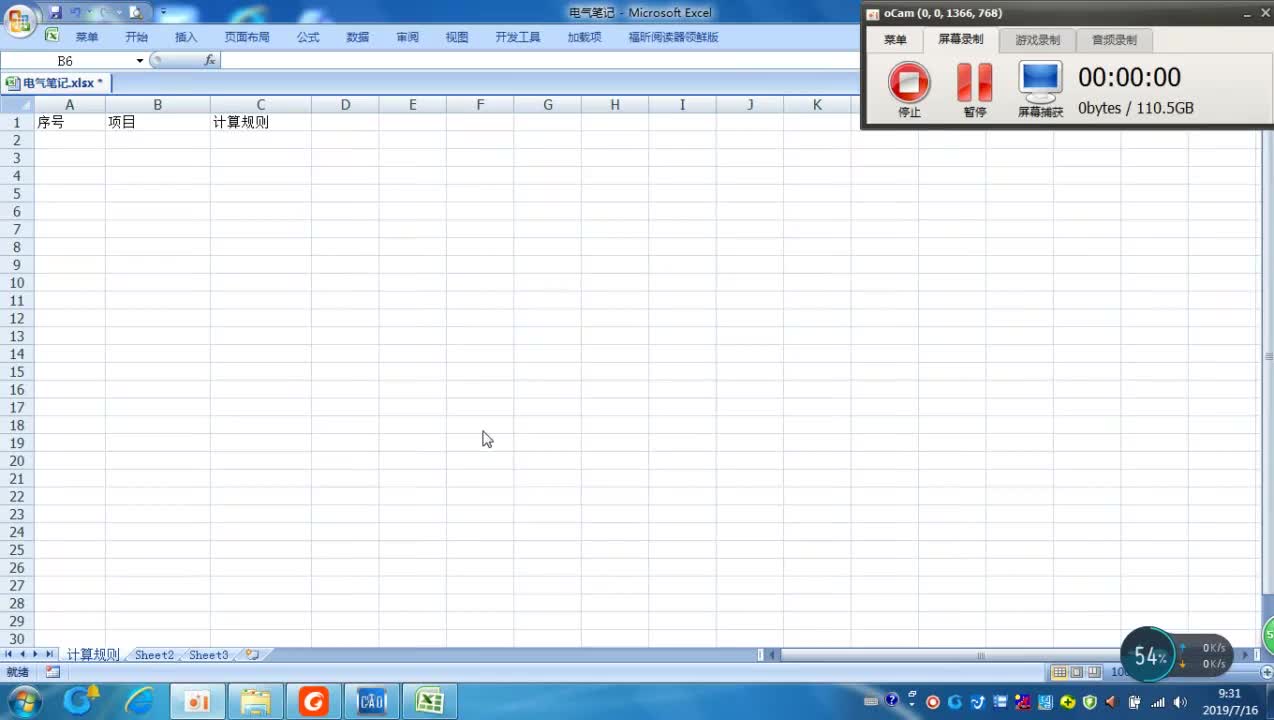Click the volume speaker tray icon

[1180, 702]
